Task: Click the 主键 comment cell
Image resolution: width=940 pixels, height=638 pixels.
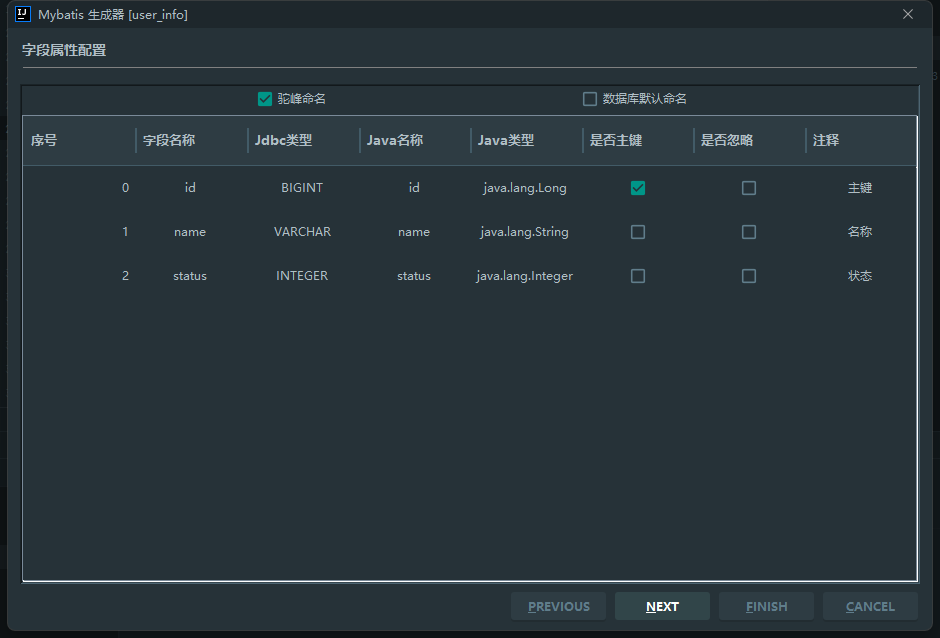Action: point(860,188)
